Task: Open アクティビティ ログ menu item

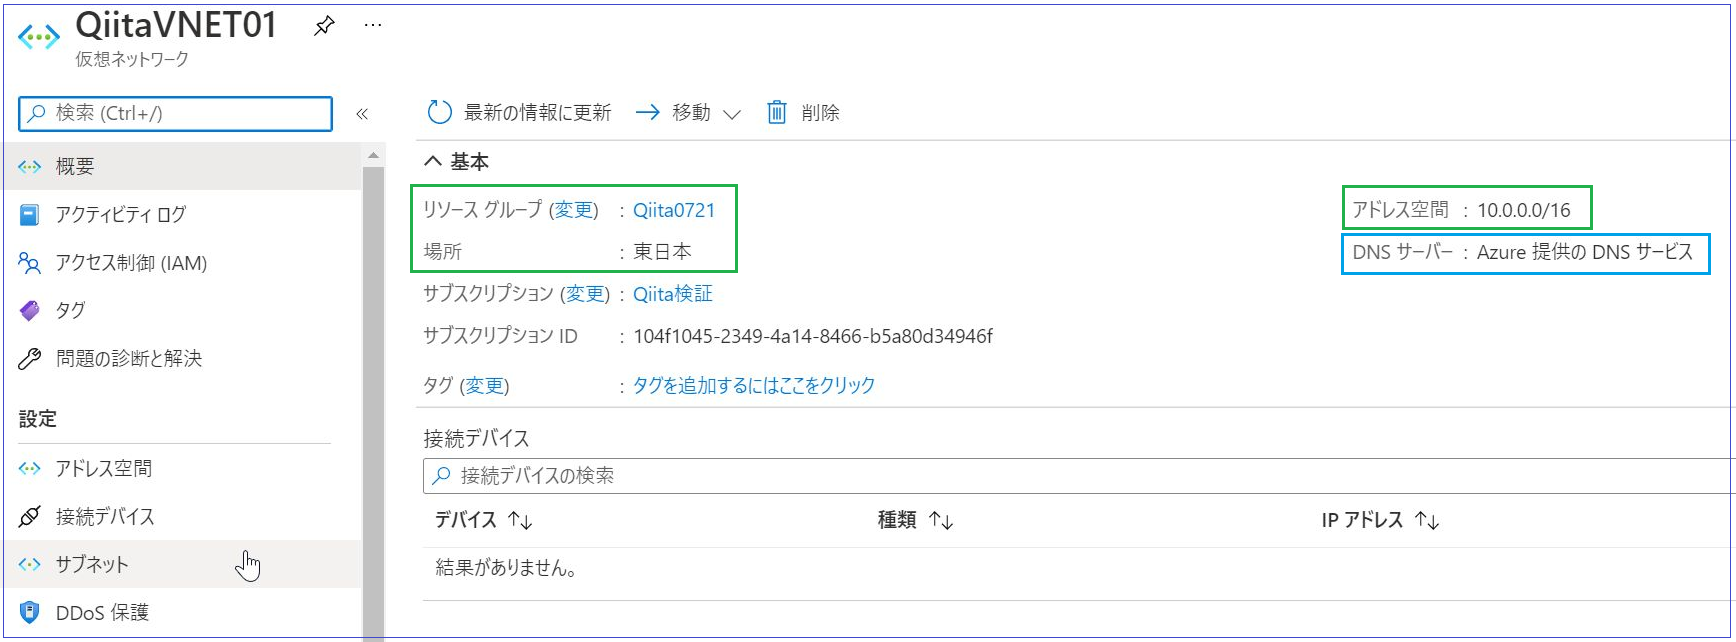Action: click(181, 214)
